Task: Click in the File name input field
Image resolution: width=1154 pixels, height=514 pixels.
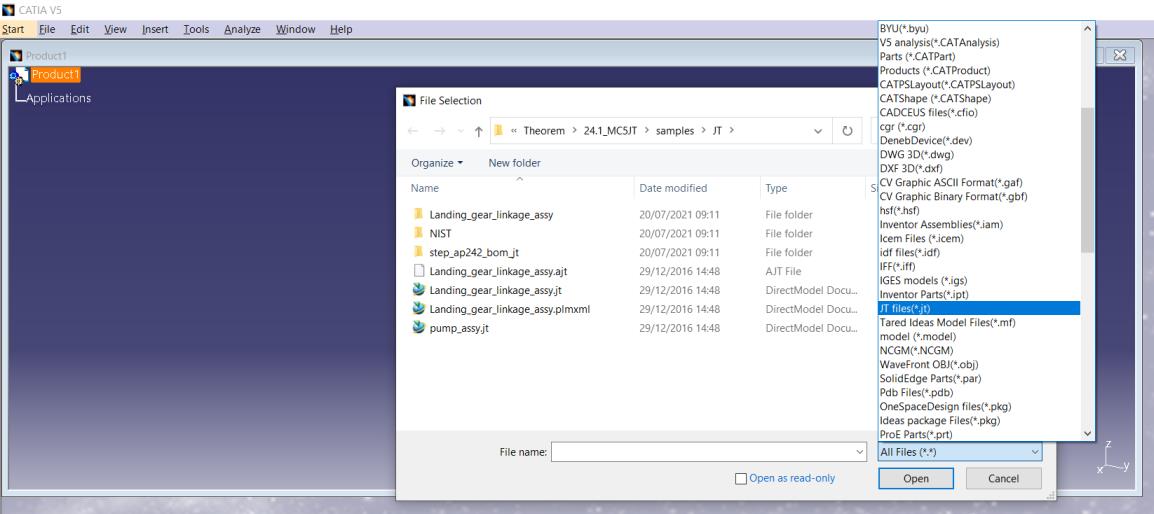Action: (701, 452)
